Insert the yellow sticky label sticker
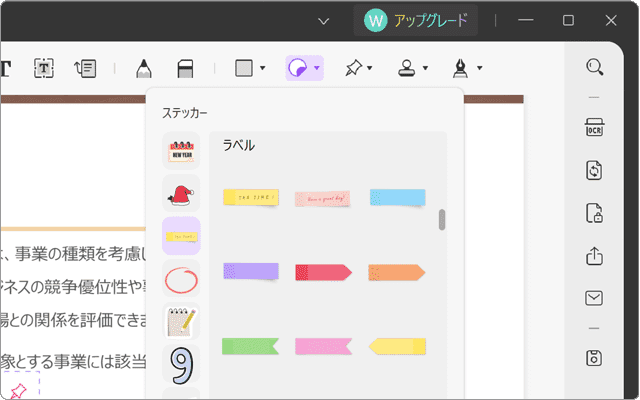 tap(251, 198)
